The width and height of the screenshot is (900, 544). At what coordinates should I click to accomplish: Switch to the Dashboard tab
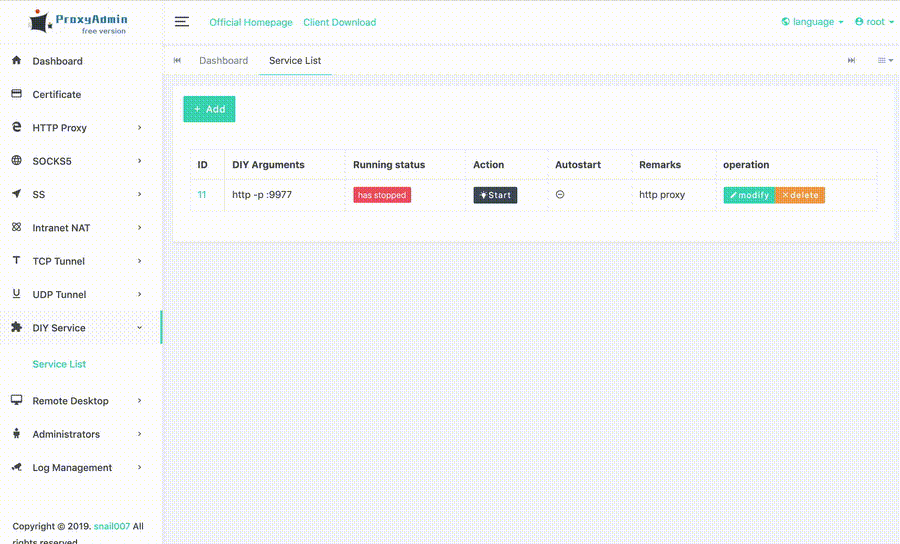[223, 60]
